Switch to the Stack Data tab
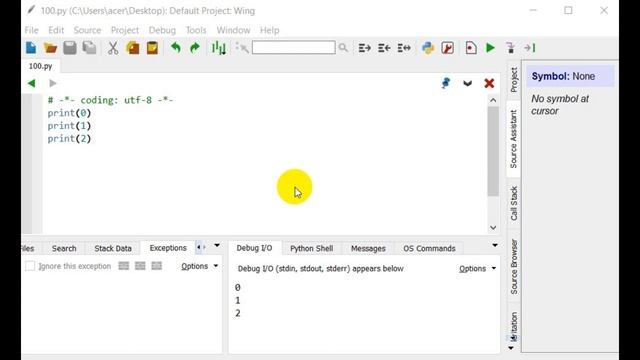This screenshot has width=640, height=360. click(x=113, y=248)
